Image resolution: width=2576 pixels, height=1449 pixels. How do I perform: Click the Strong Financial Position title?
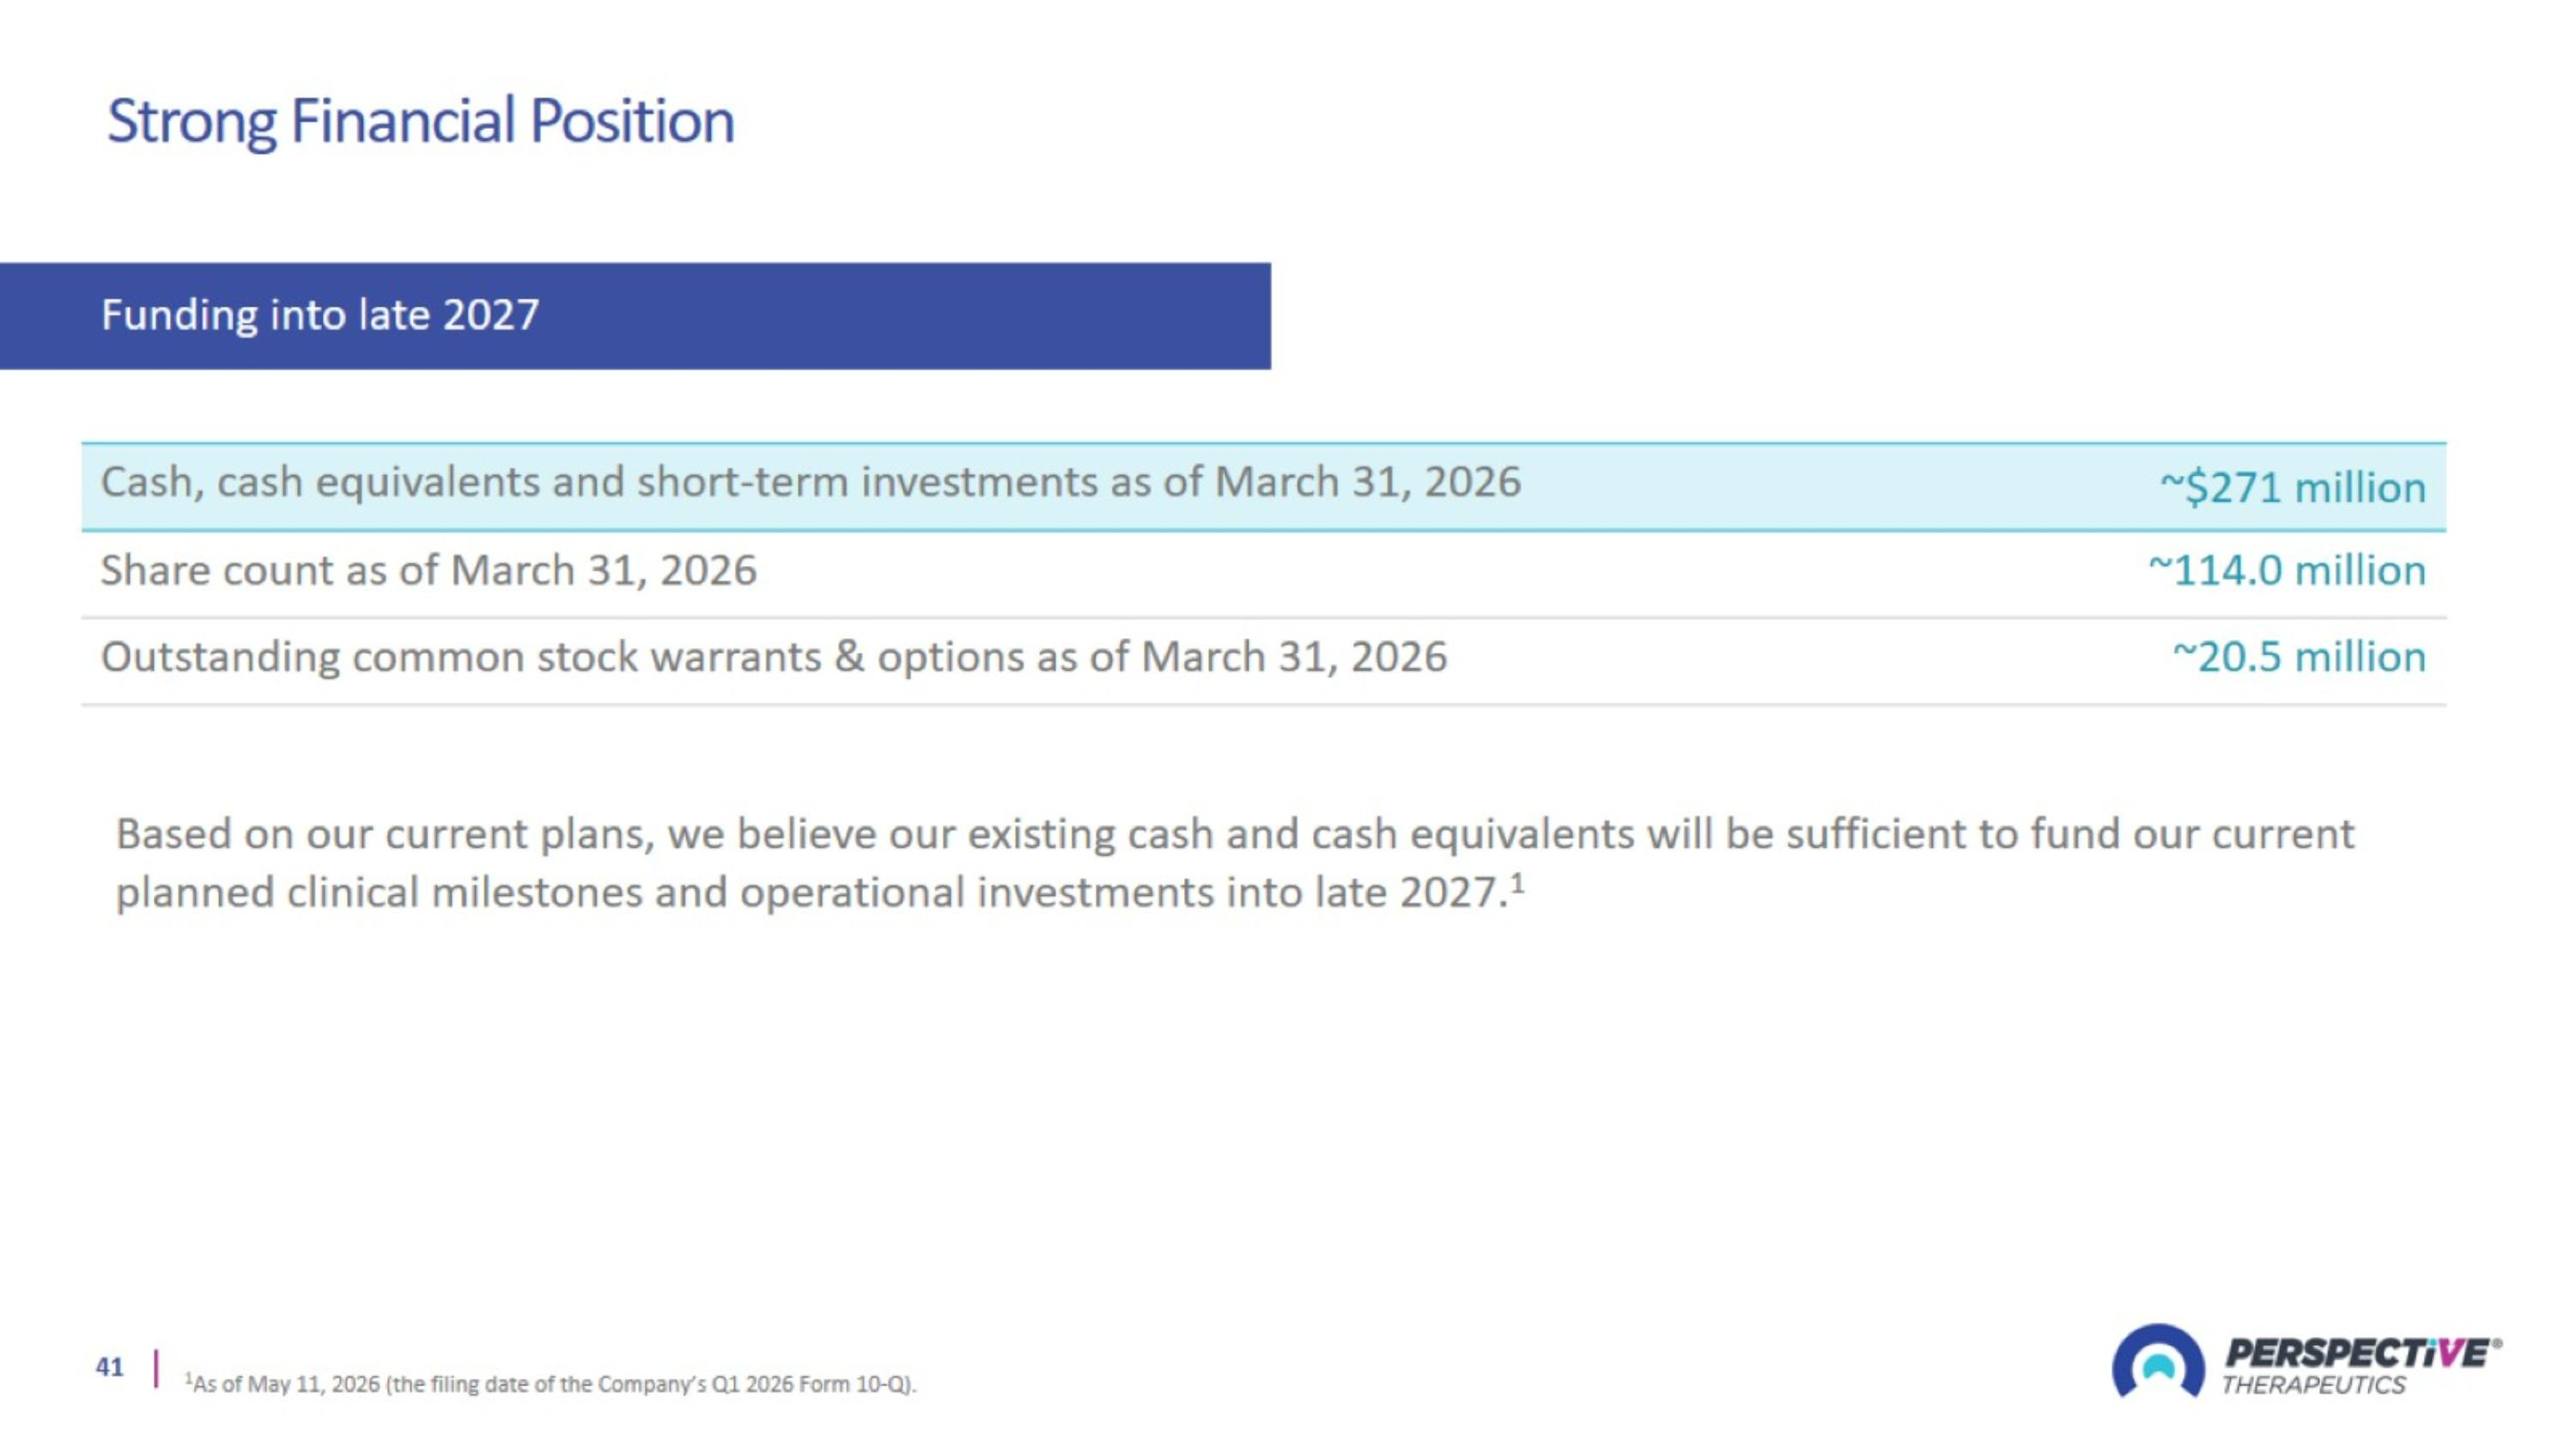point(421,121)
